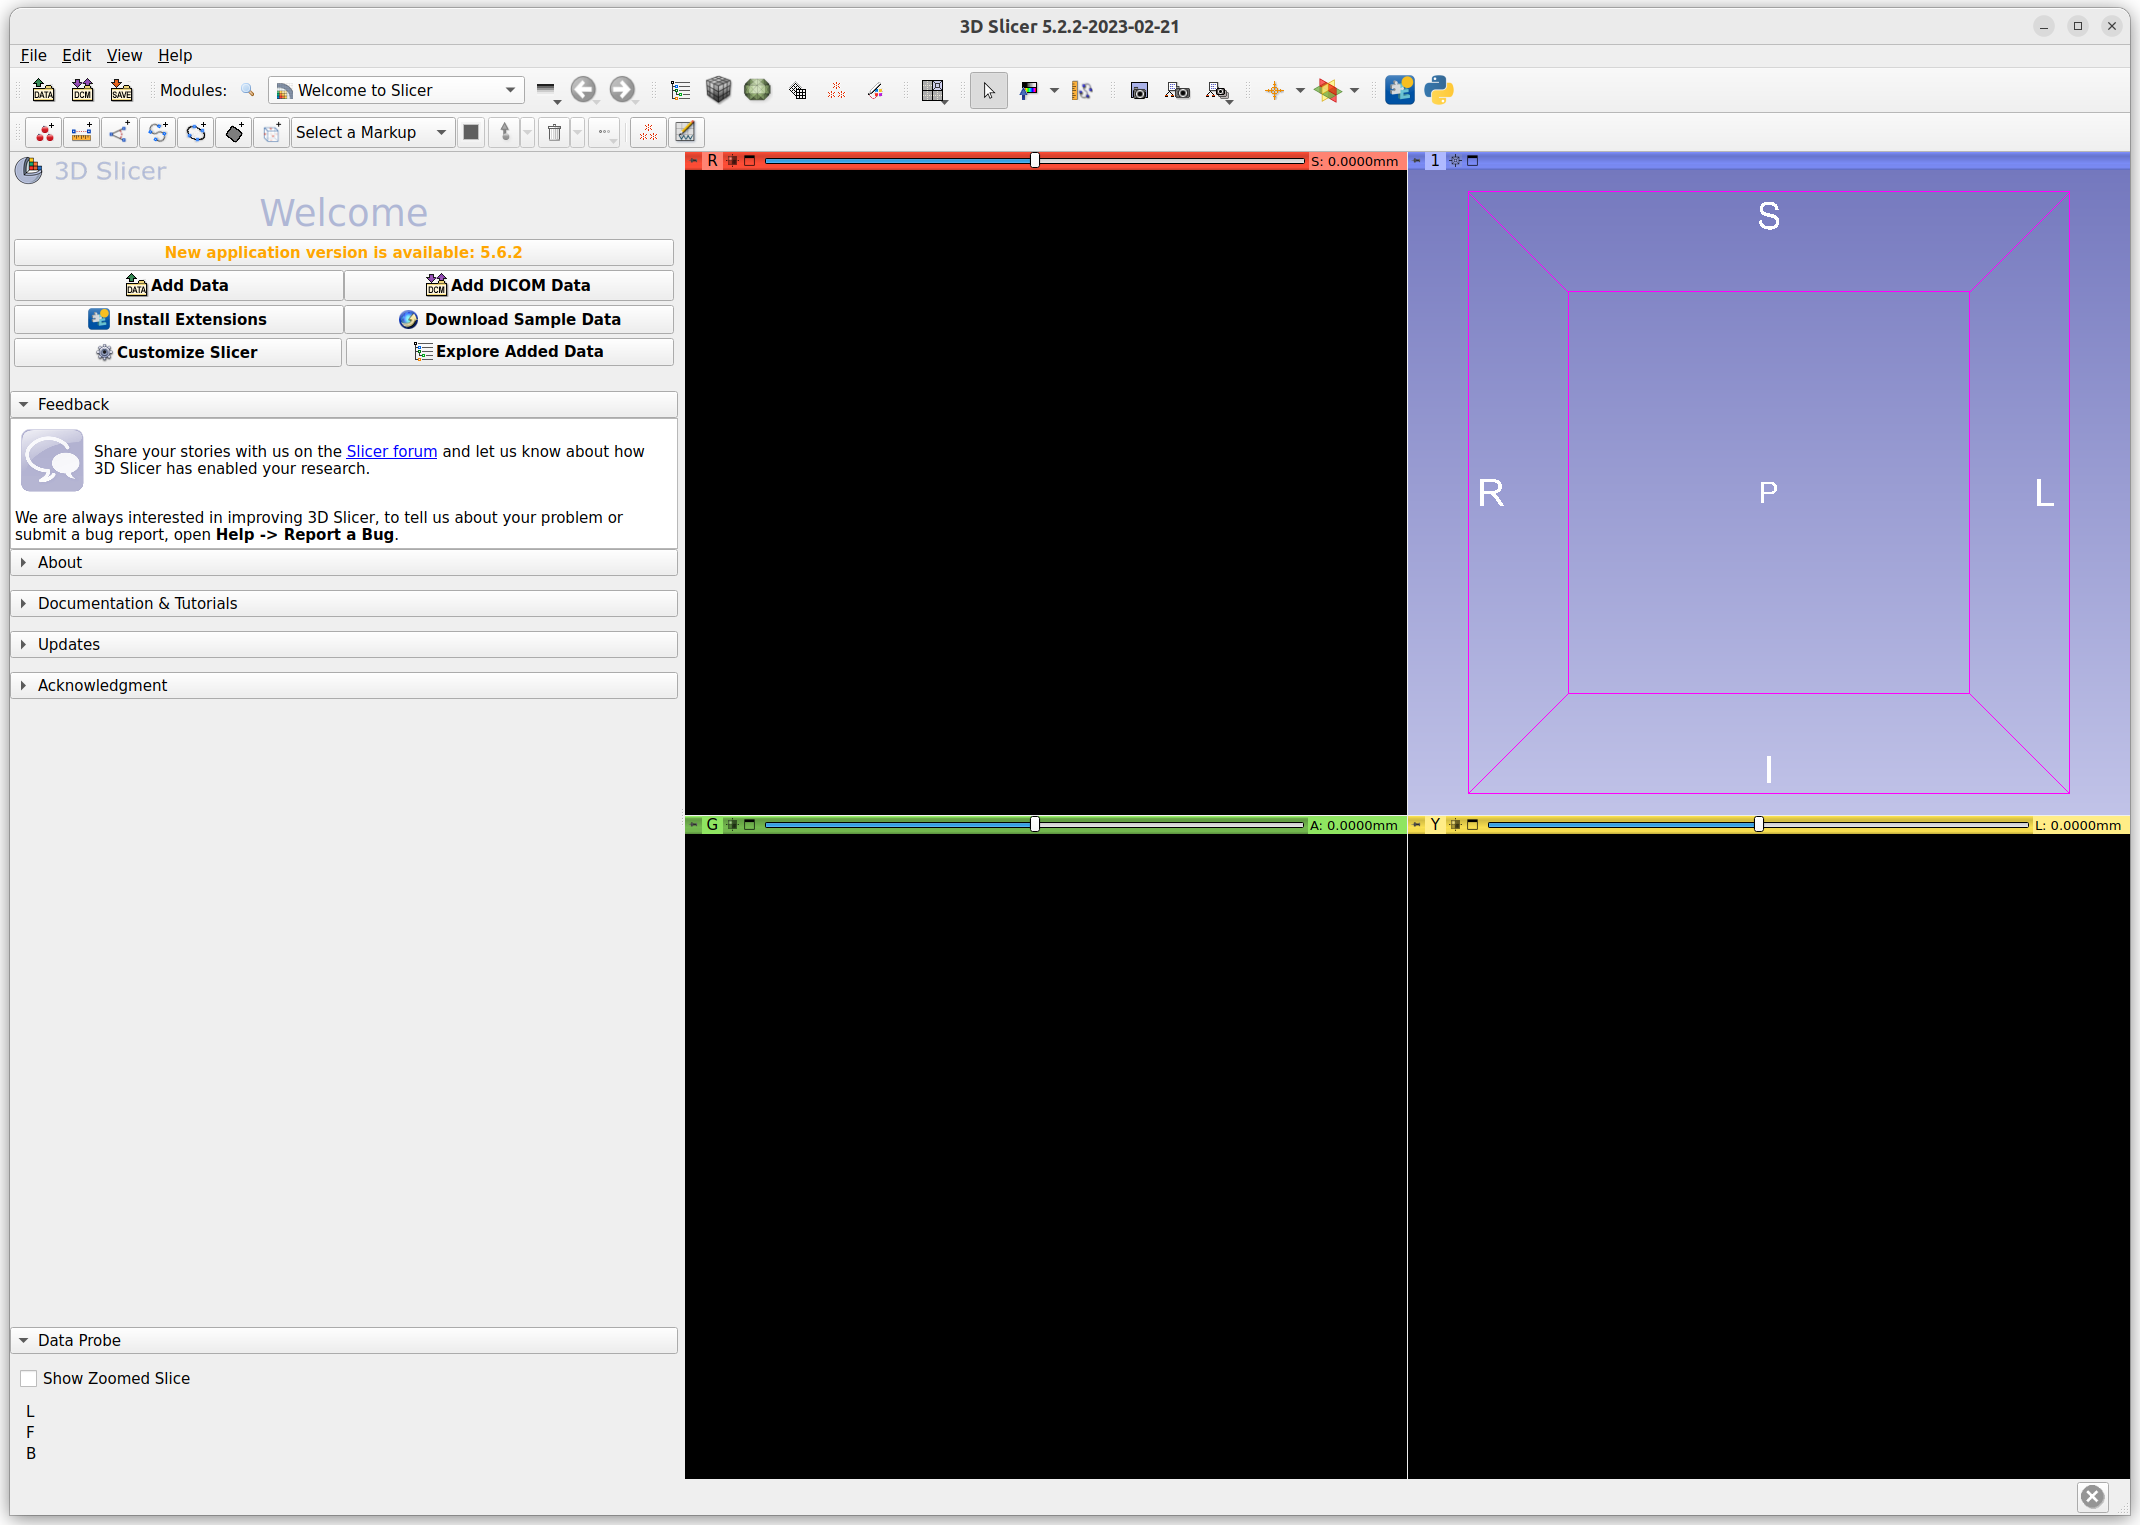
Task: Create new point list markup
Action: pos(44,132)
